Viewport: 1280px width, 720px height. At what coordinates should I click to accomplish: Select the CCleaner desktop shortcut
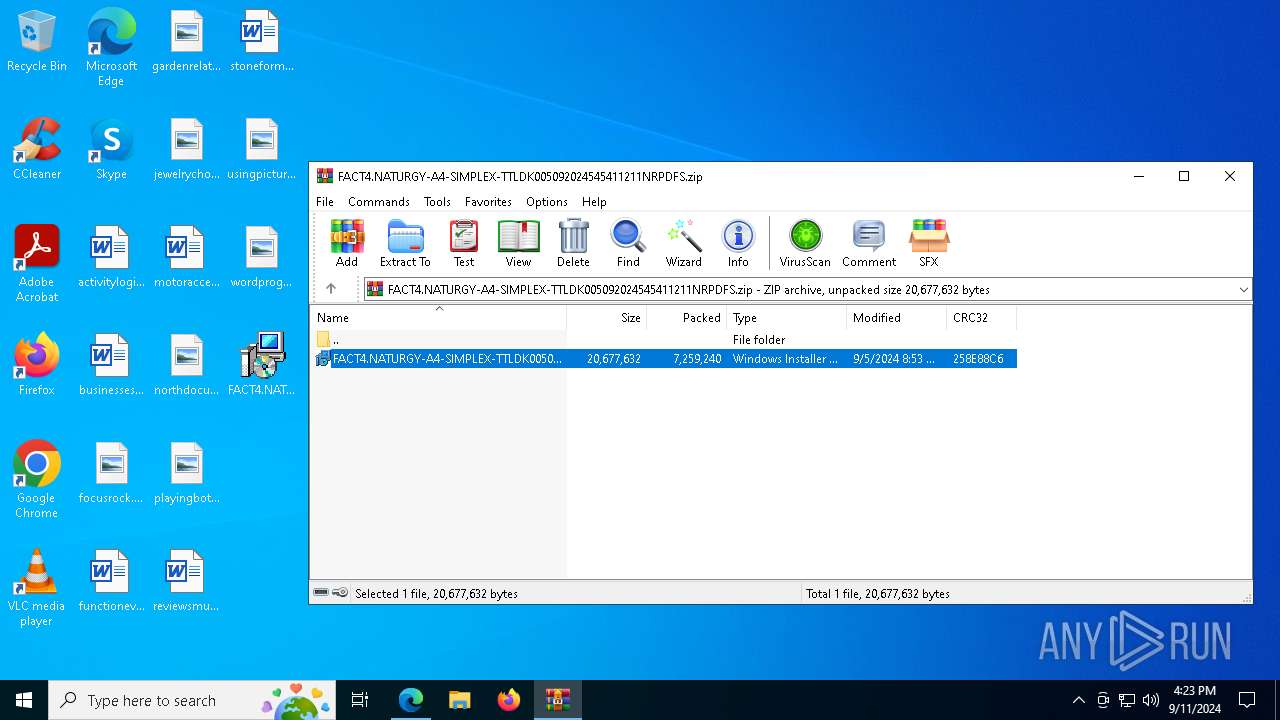[37, 149]
